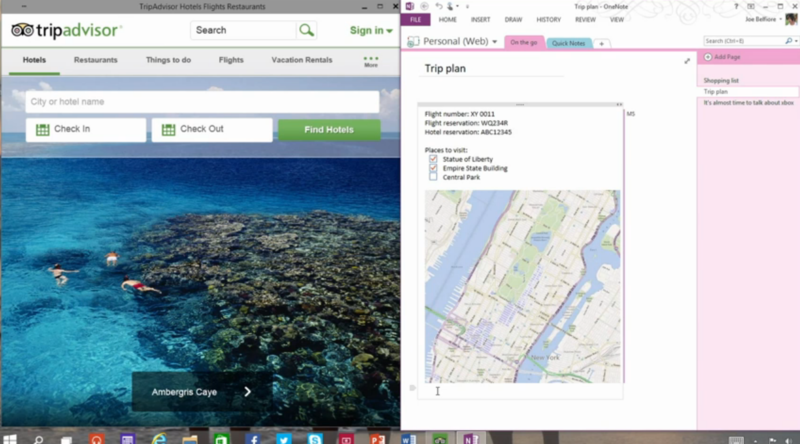Select the On the go section tab
This screenshot has height=444, width=800.
tap(524, 42)
